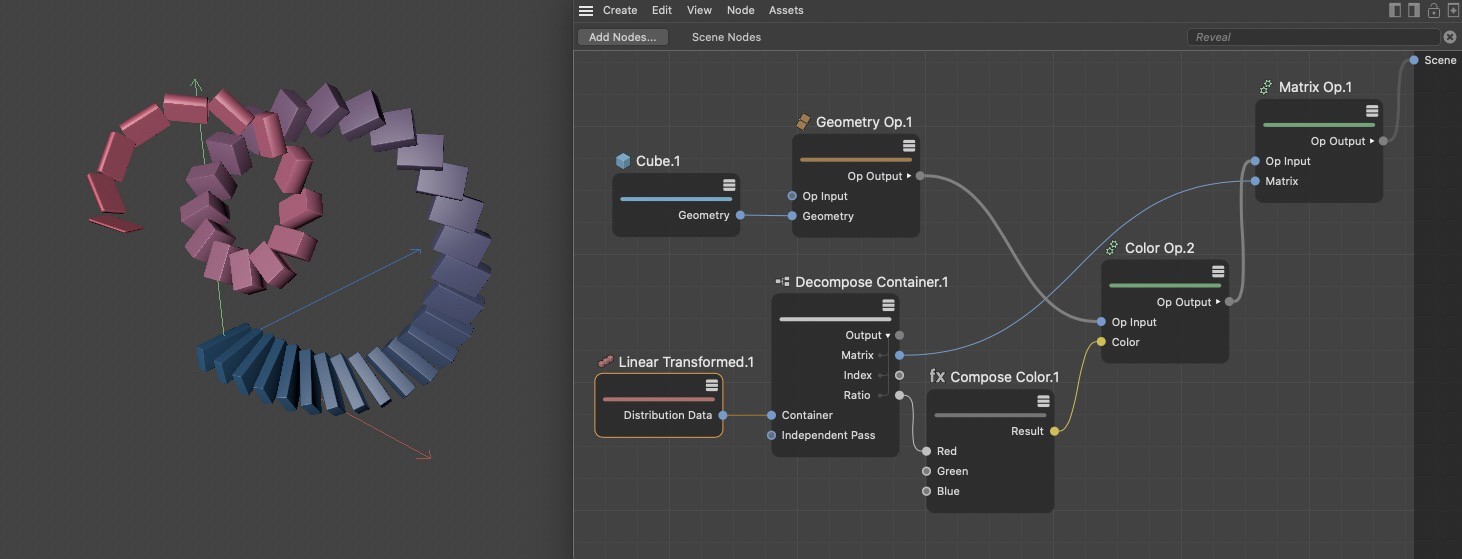
Task: Click the Scene output port
Action: (1414, 60)
